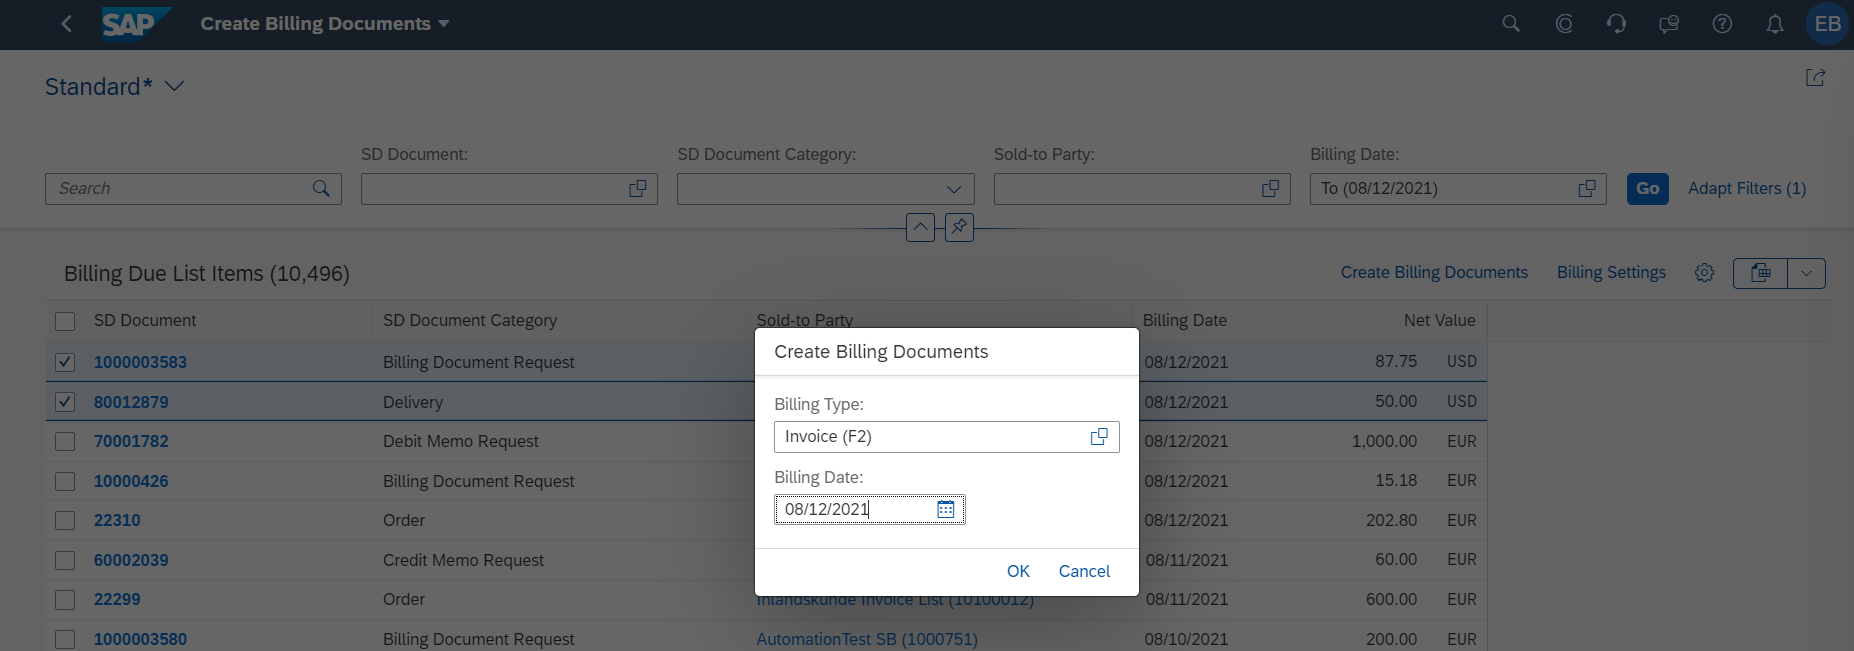Open the search icon in header
The height and width of the screenshot is (651, 1854).
pos(1511,24)
